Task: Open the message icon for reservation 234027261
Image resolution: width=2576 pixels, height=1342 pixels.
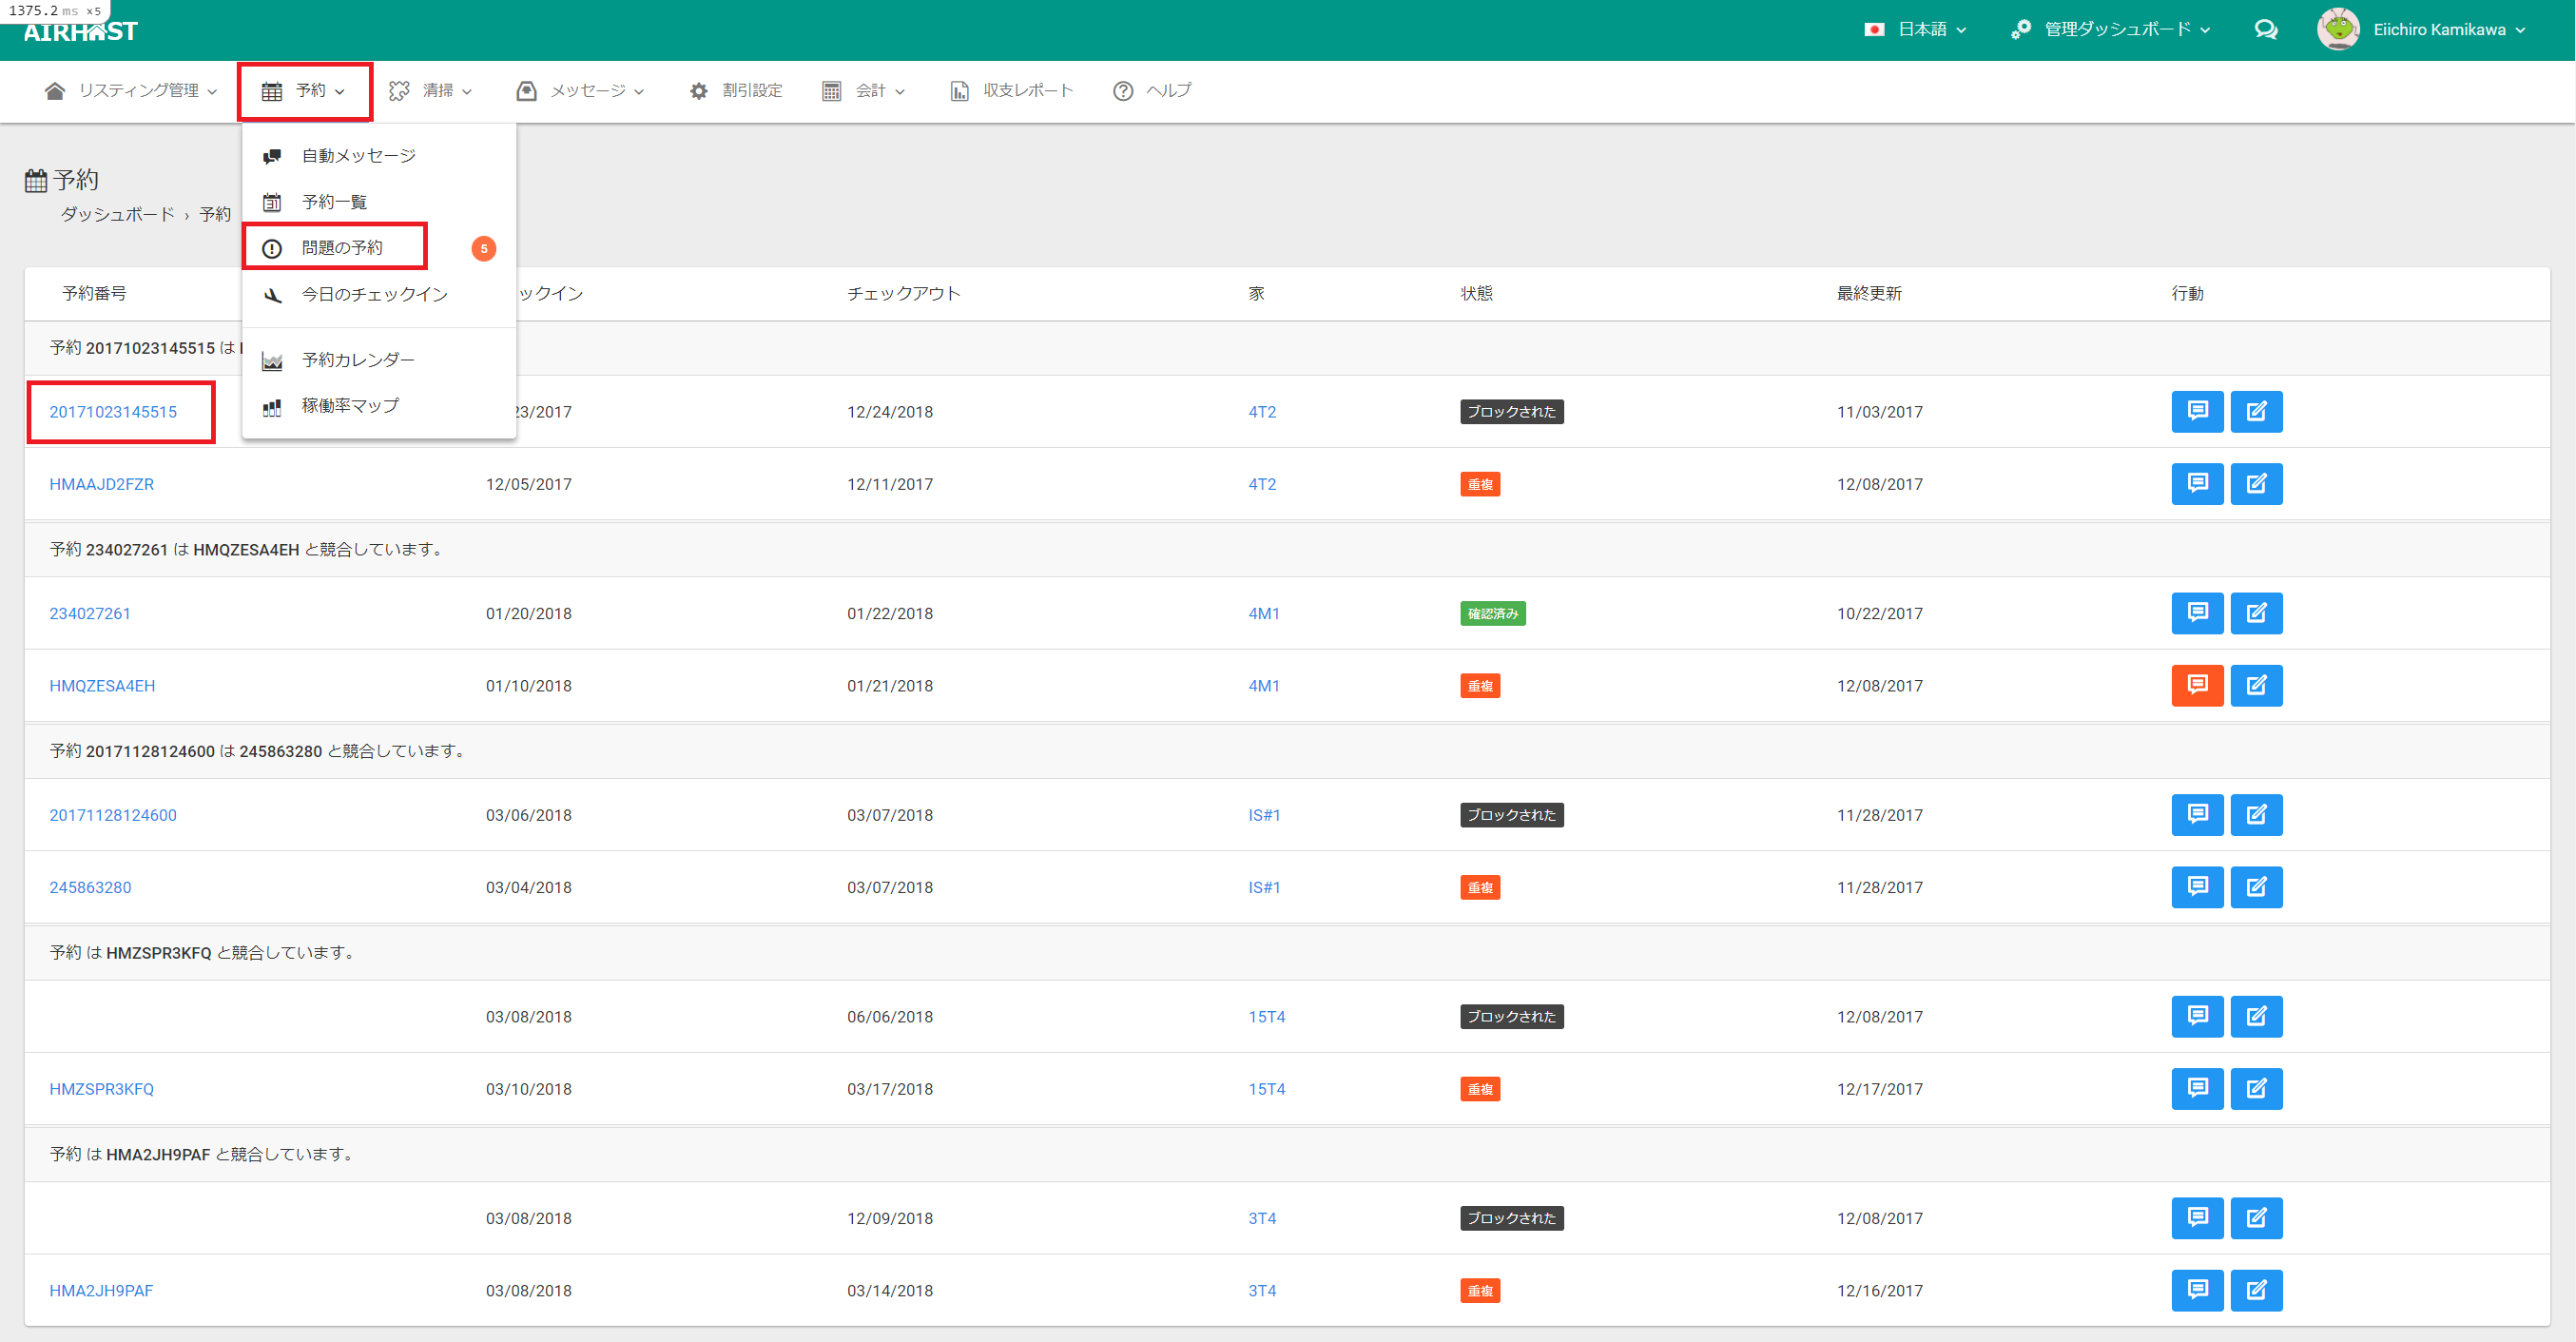Action: point(2196,613)
